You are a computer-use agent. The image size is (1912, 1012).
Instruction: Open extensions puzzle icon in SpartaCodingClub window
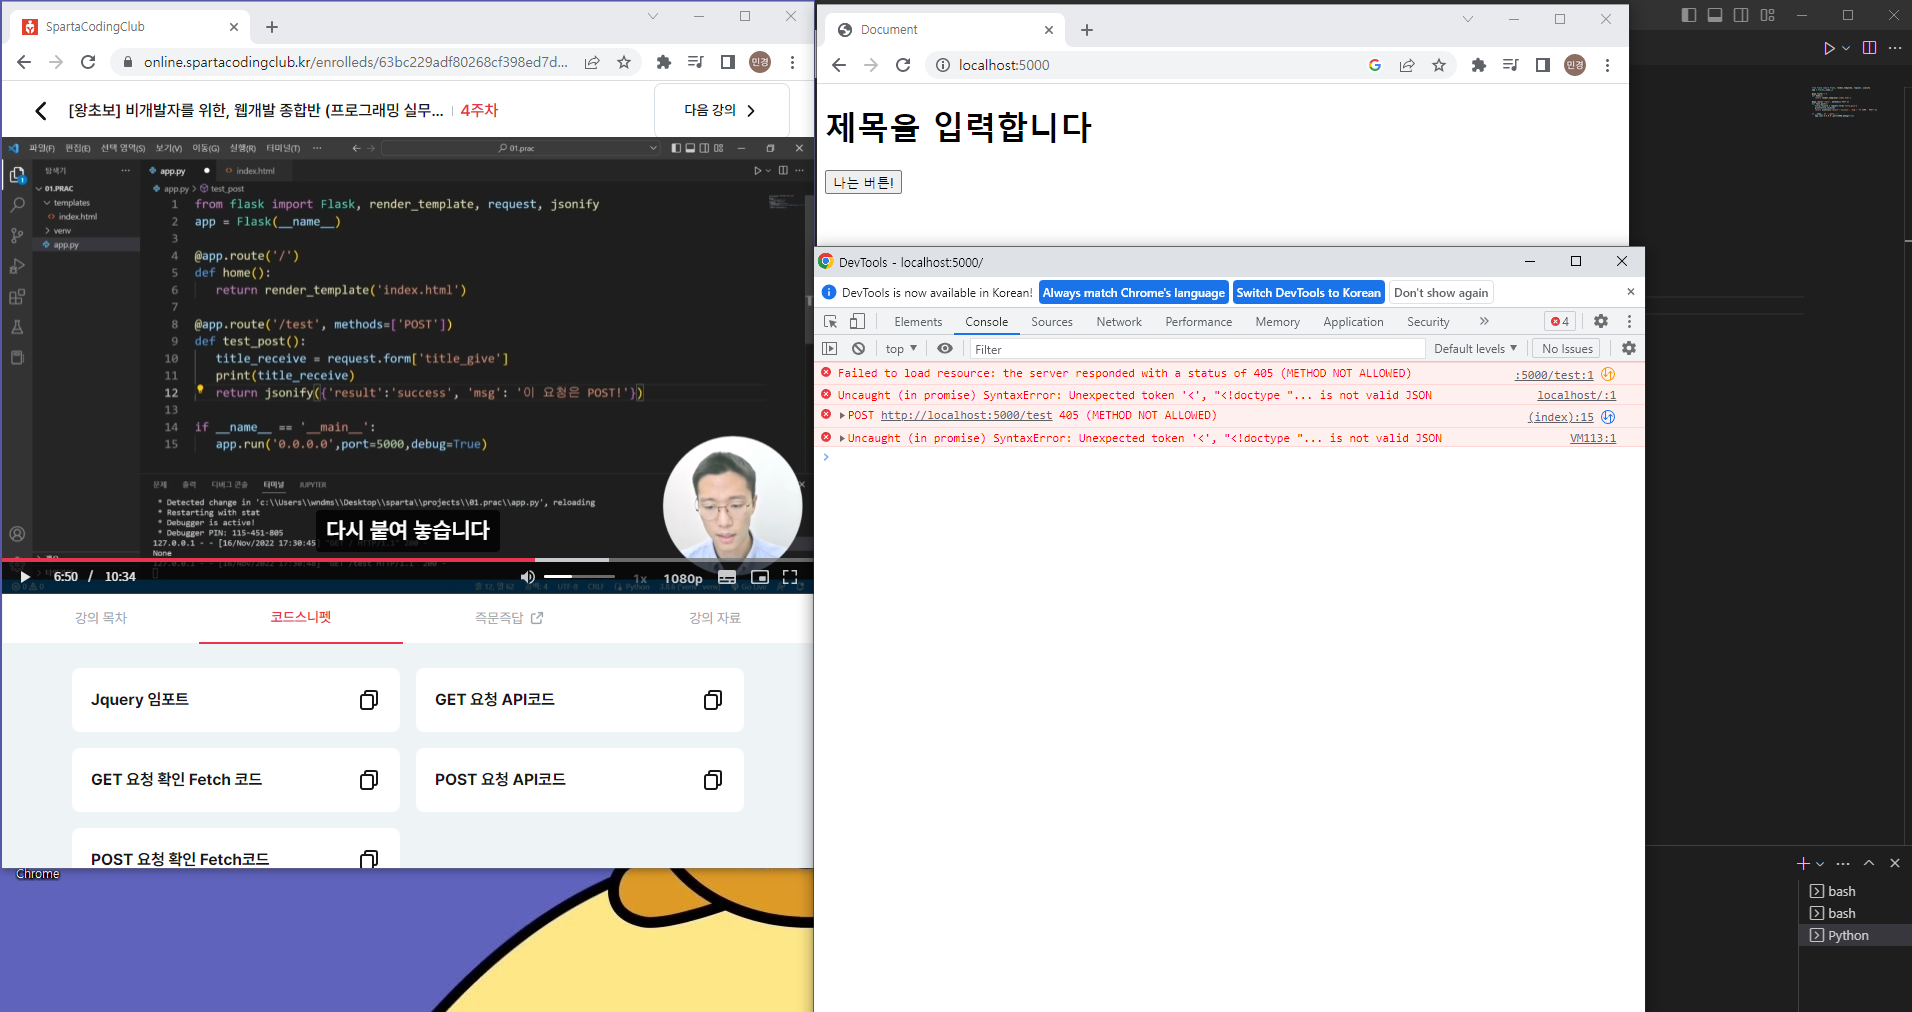pyautogui.click(x=663, y=62)
